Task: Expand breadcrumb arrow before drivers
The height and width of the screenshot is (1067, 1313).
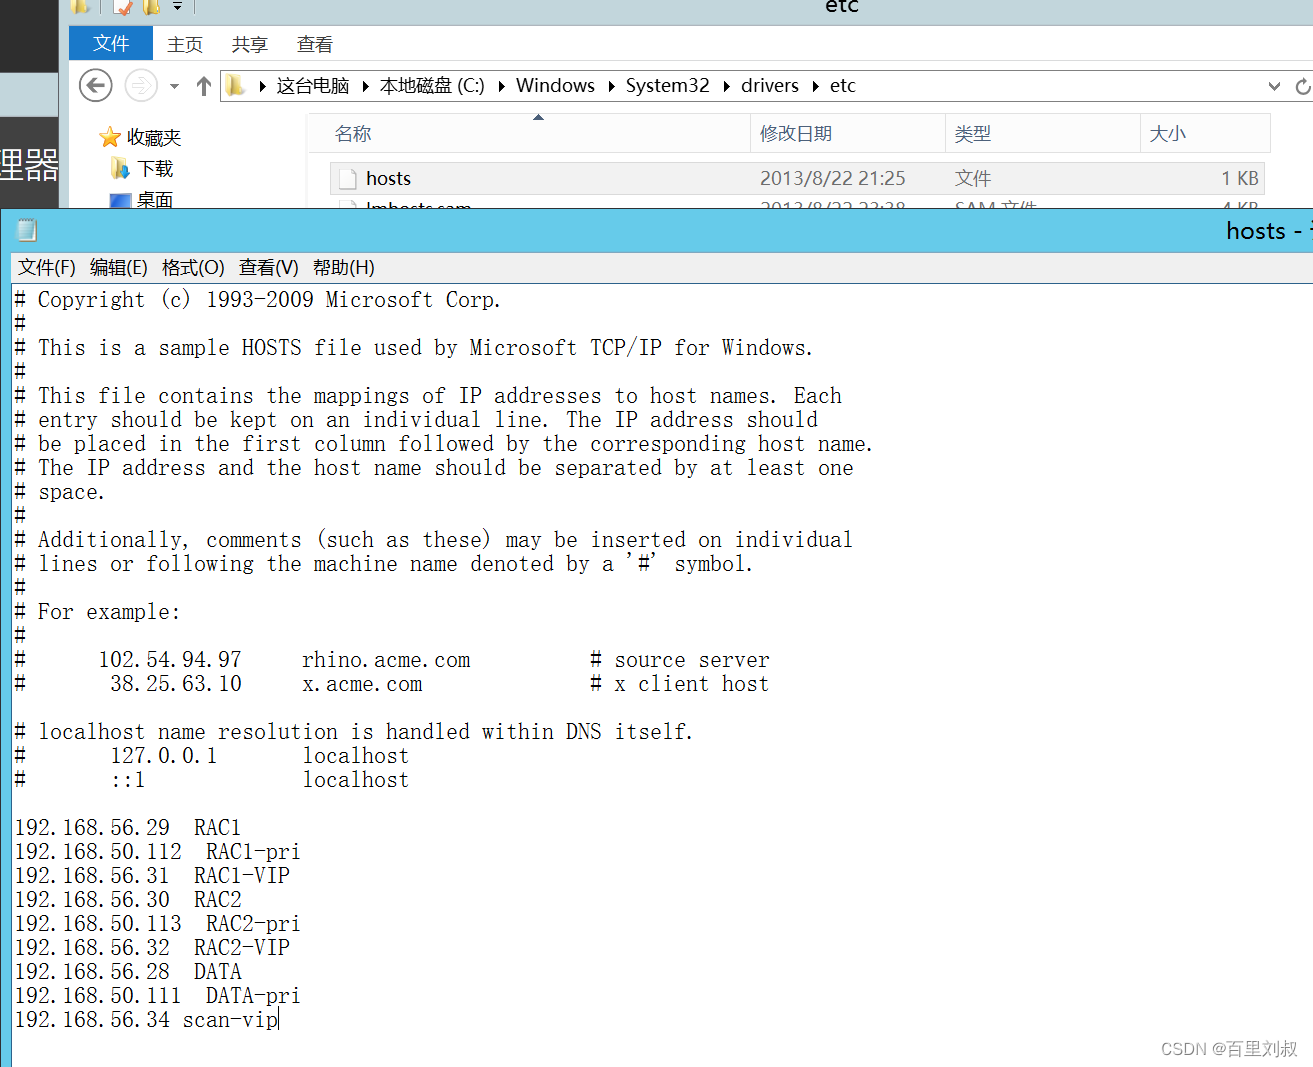Action: click(726, 87)
